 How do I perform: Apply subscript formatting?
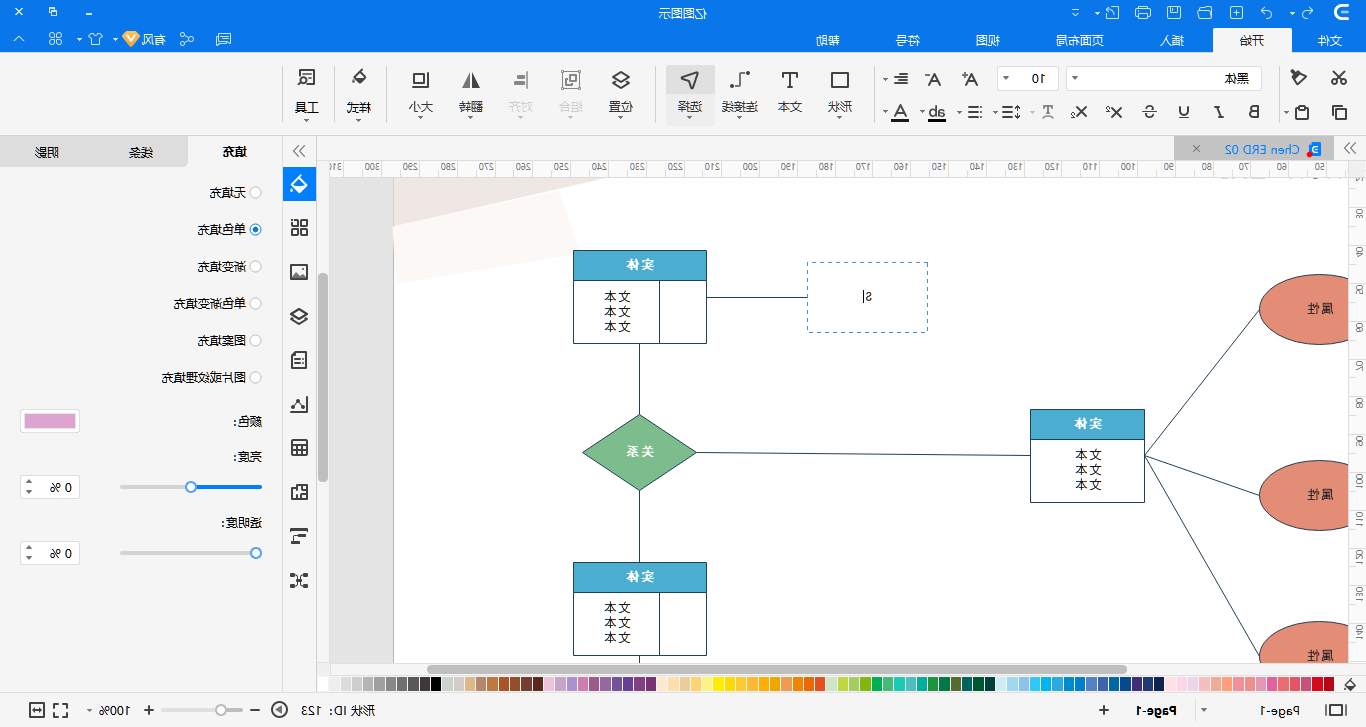(1079, 112)
